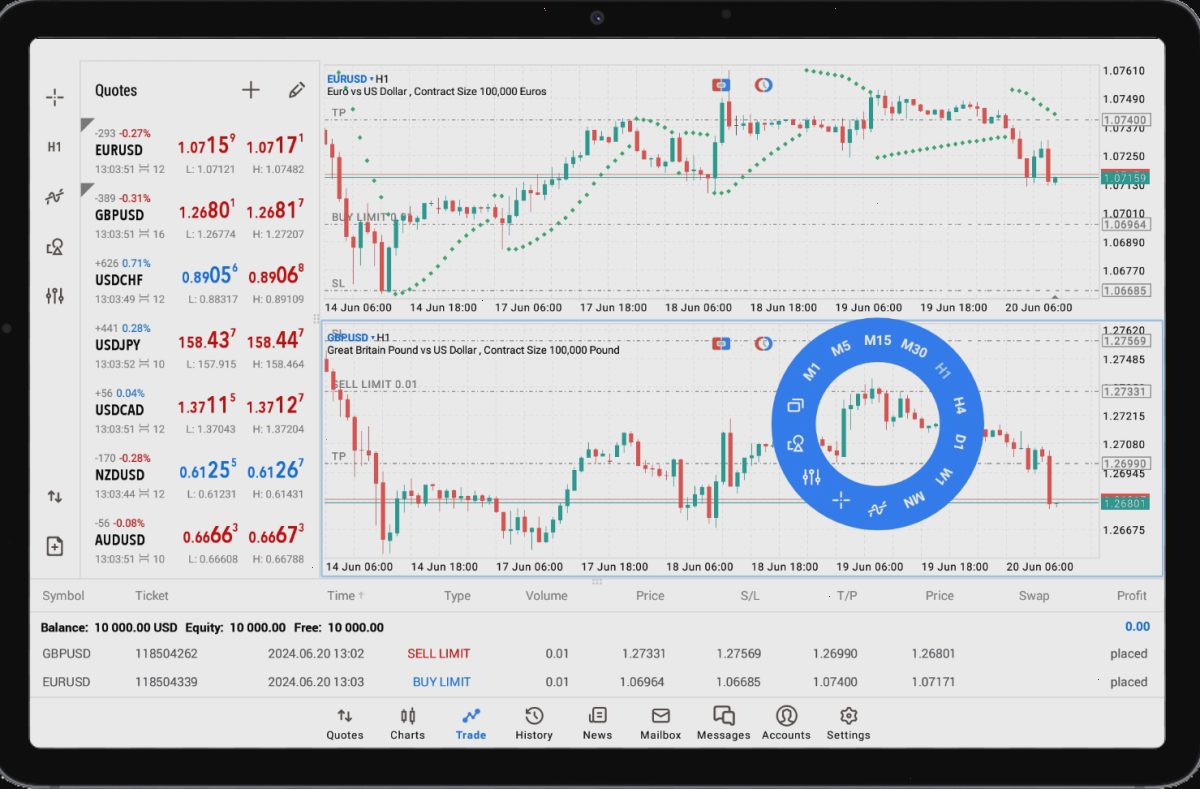This screenshot has height=789, width=1200.
Task: Open the EURUSD symbol dropdown on top chart
Action: [350, 78]
